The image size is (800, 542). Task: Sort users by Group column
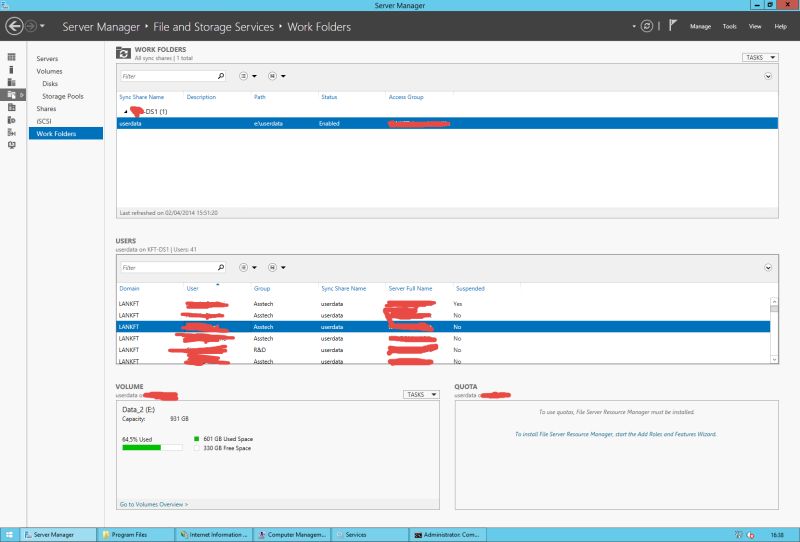pyautogui.click(x=262, y=288)
